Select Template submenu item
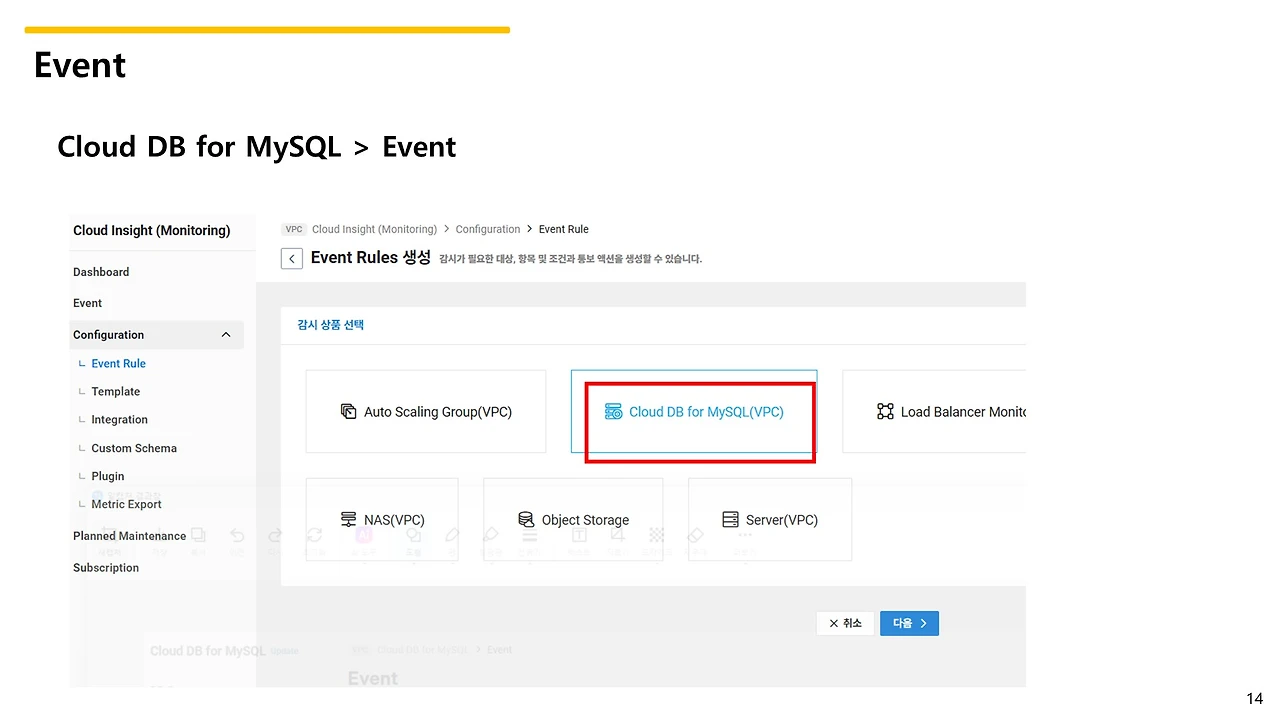This screenshot has height=720, width=1280. pos(116,392)
